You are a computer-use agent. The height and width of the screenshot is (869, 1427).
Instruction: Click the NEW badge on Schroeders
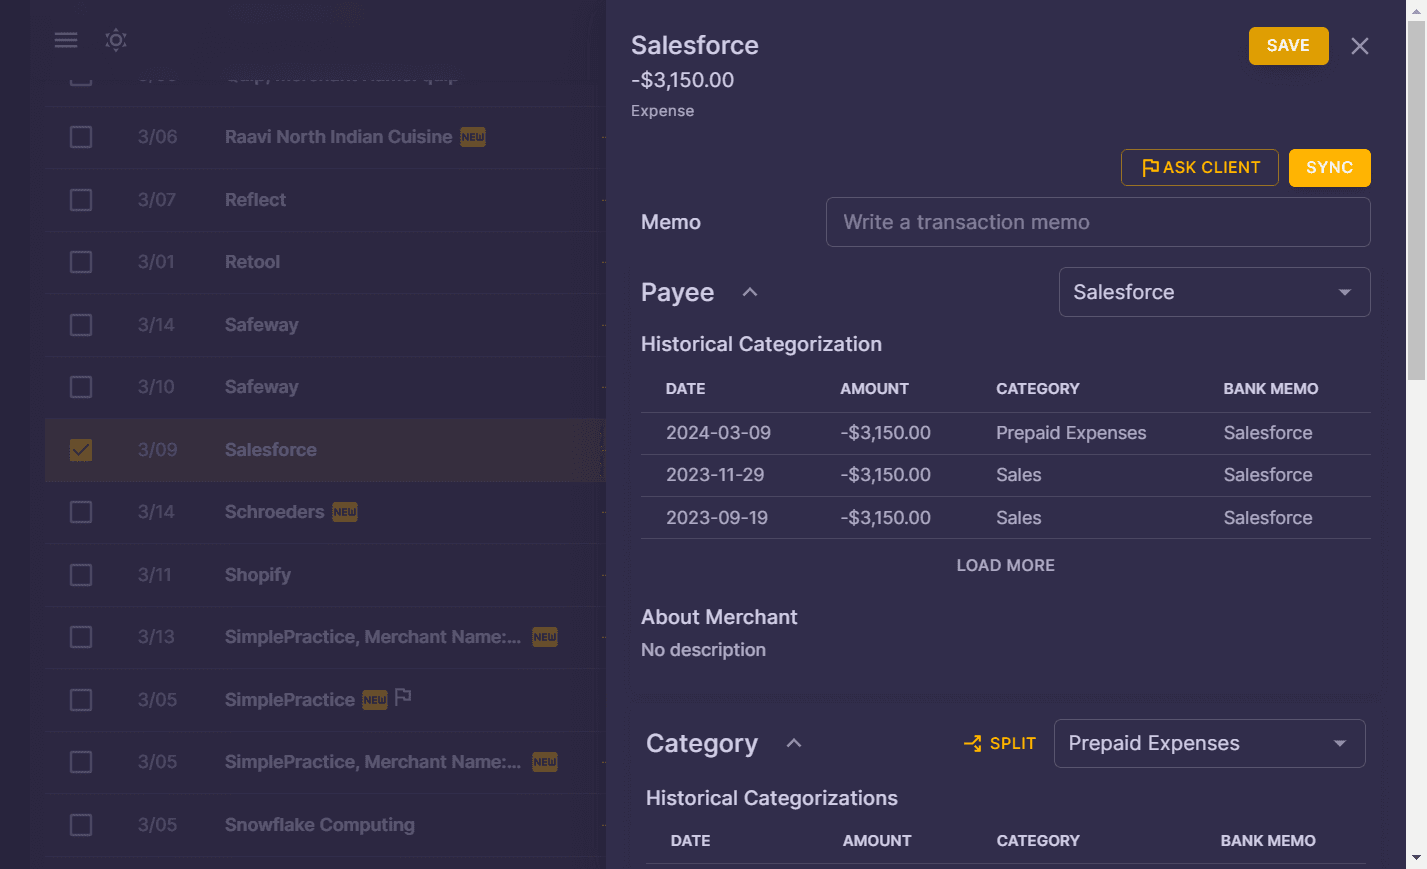click(x=344, y=511)
